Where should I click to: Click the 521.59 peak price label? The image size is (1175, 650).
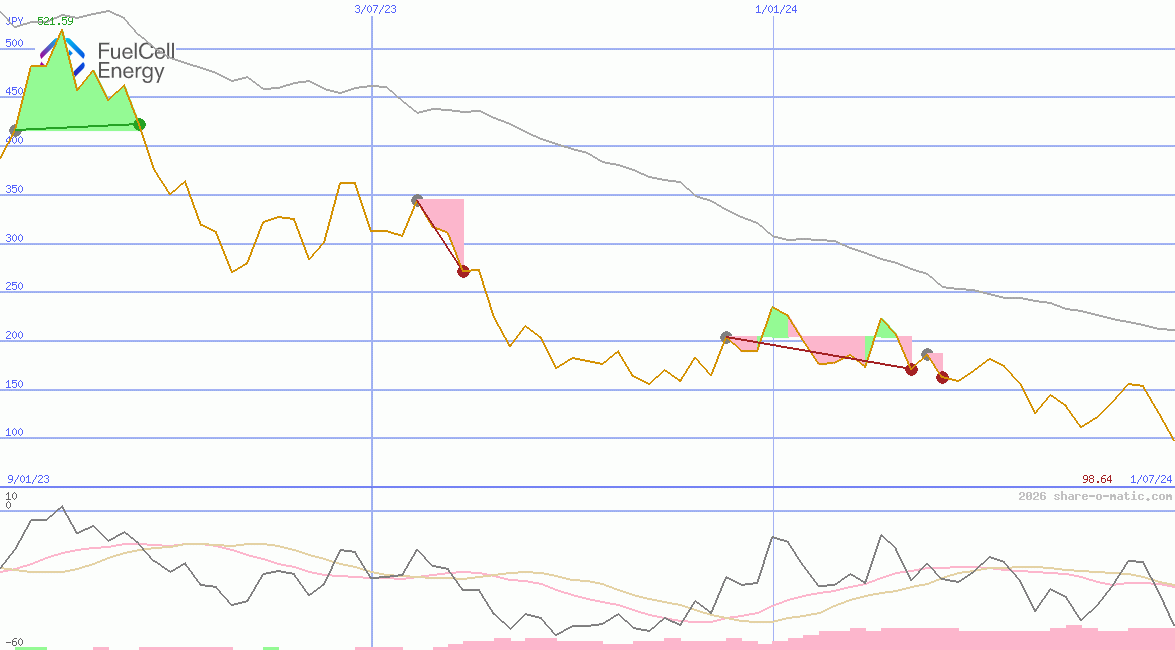[55, 20]
